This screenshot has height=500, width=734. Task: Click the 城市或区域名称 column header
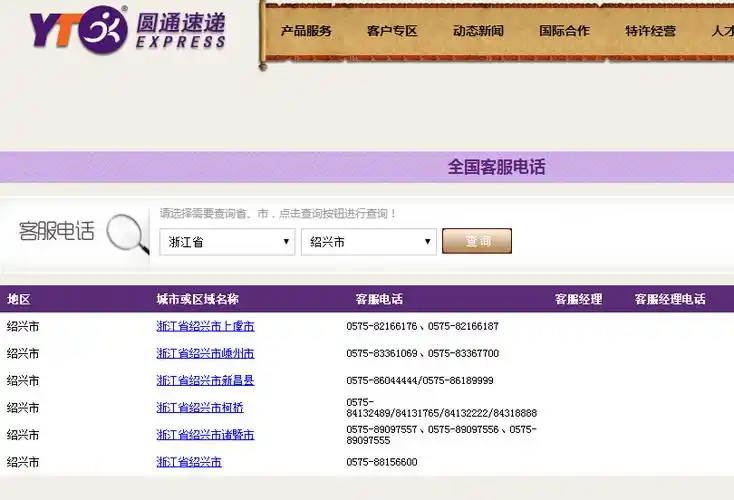[x=198, y=299]
